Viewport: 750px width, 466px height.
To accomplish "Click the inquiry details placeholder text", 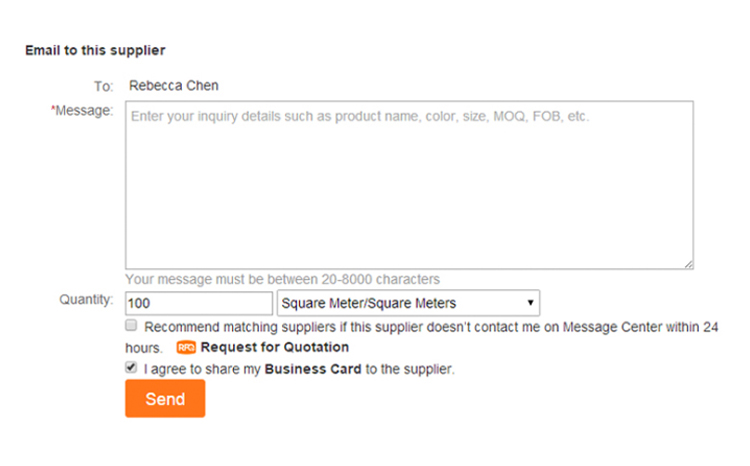I will (x=360, y=116).
